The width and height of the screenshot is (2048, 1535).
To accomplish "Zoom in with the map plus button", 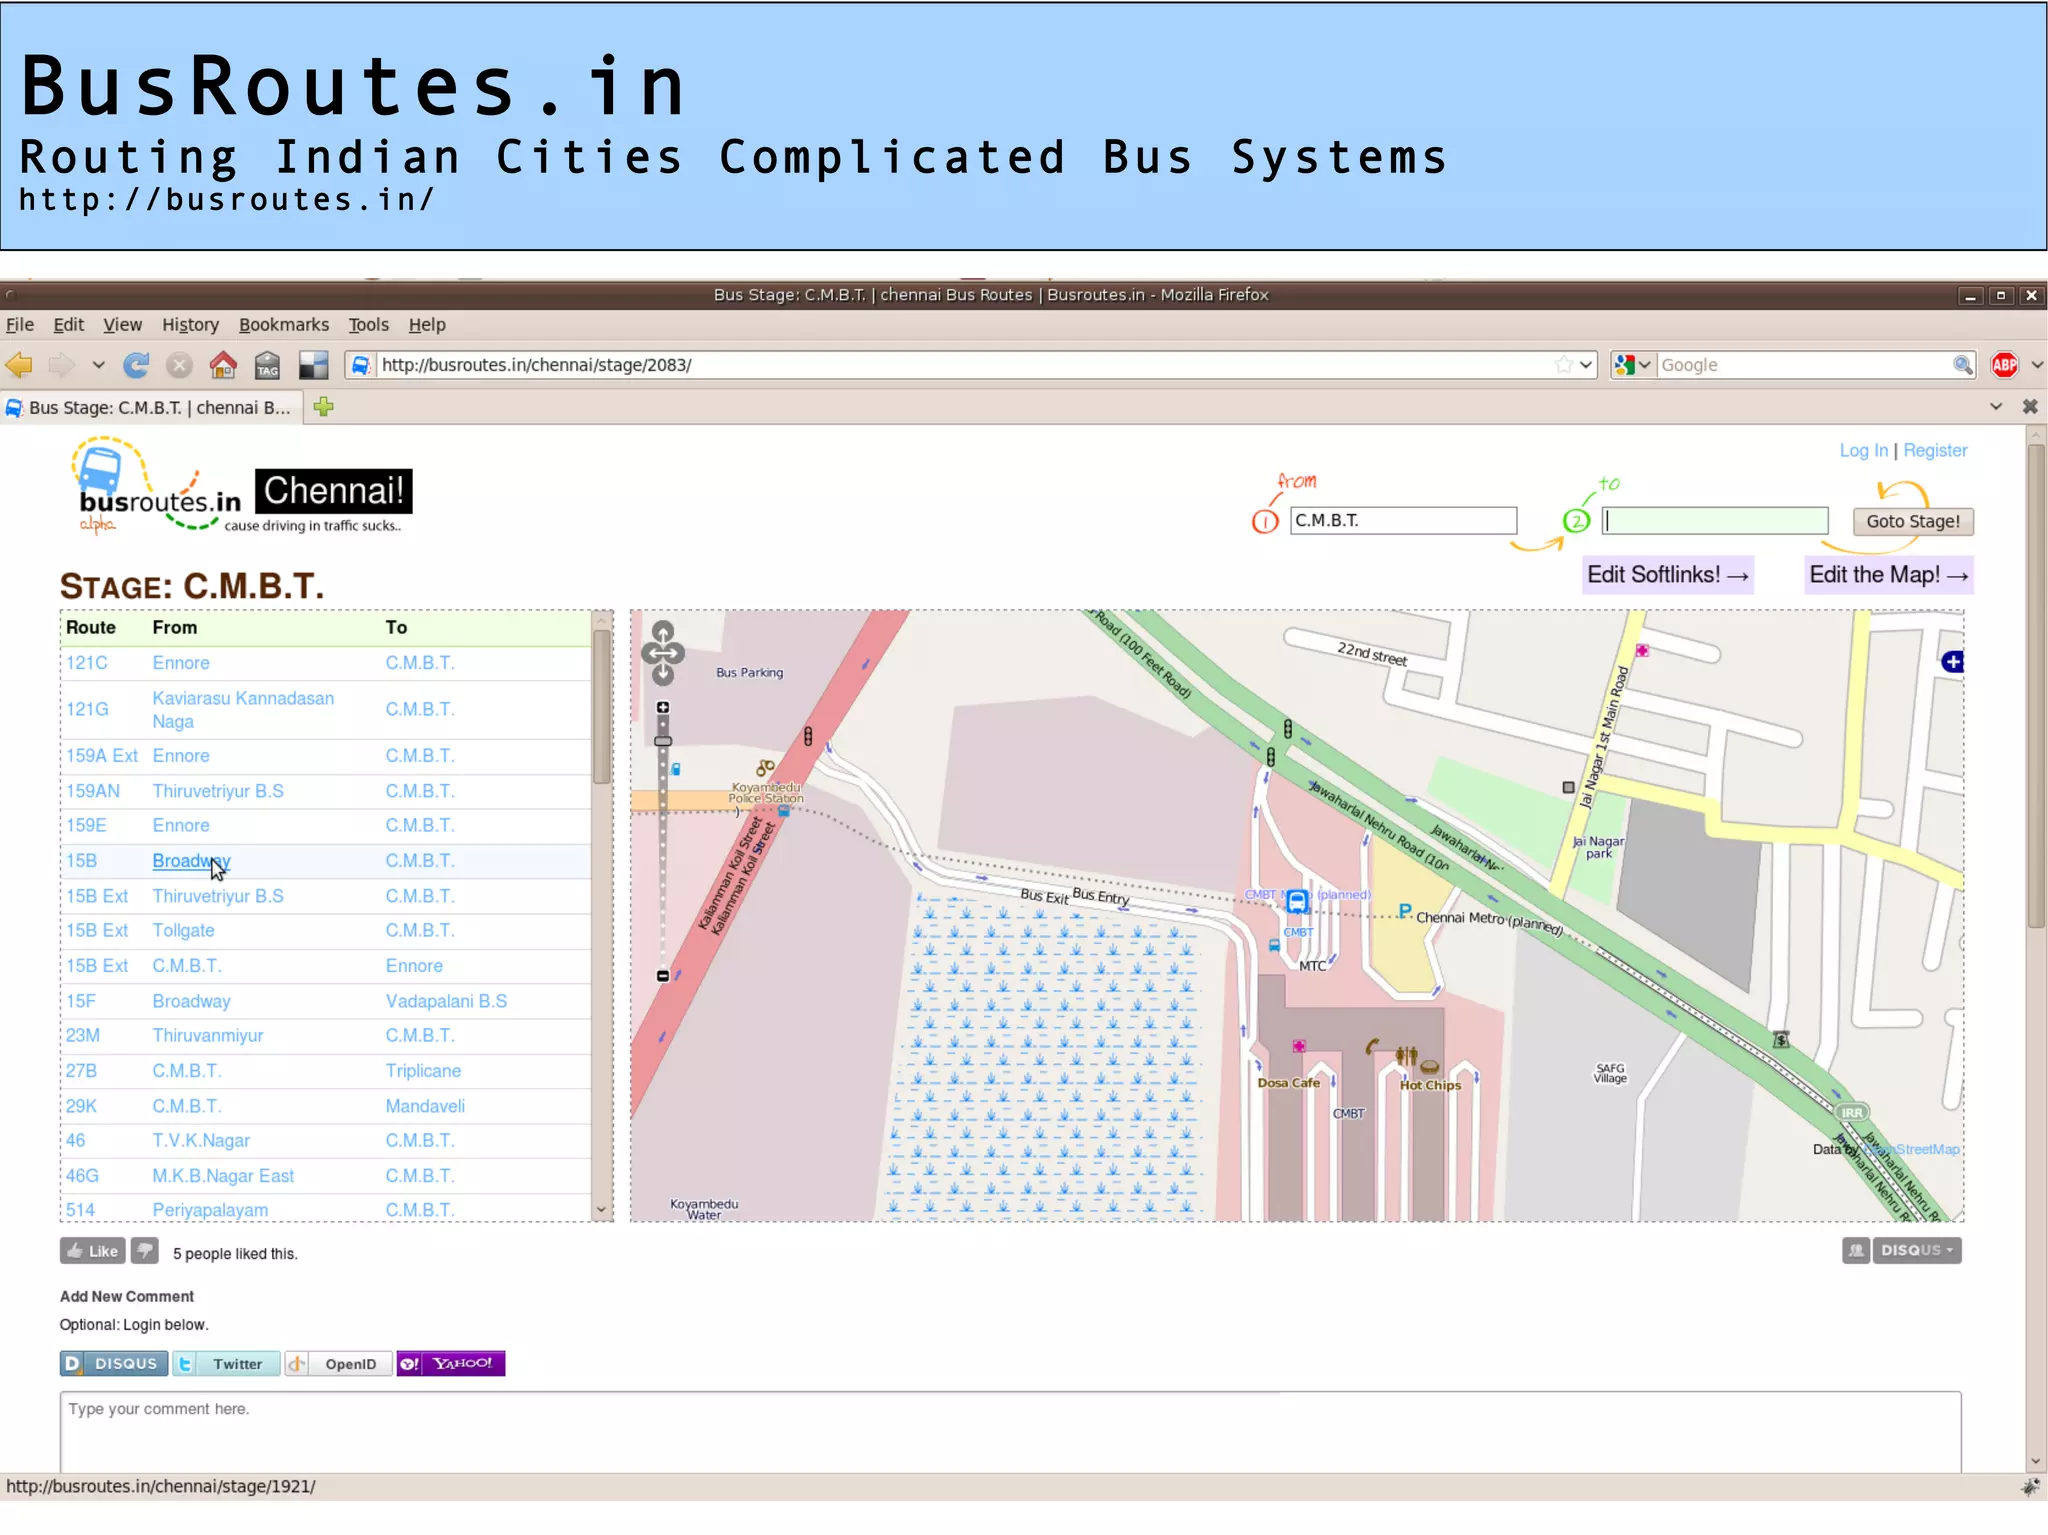I will click(x=663, y=708).
